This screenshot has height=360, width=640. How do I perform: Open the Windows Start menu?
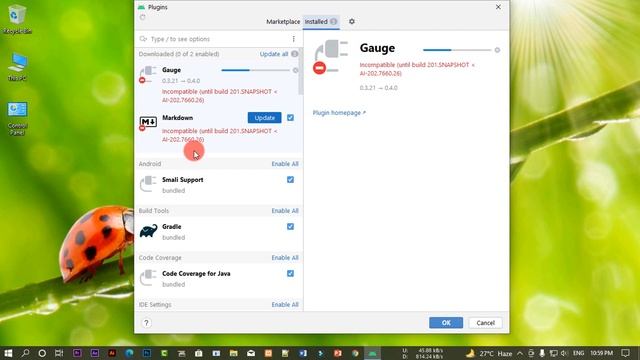(8, 353)
